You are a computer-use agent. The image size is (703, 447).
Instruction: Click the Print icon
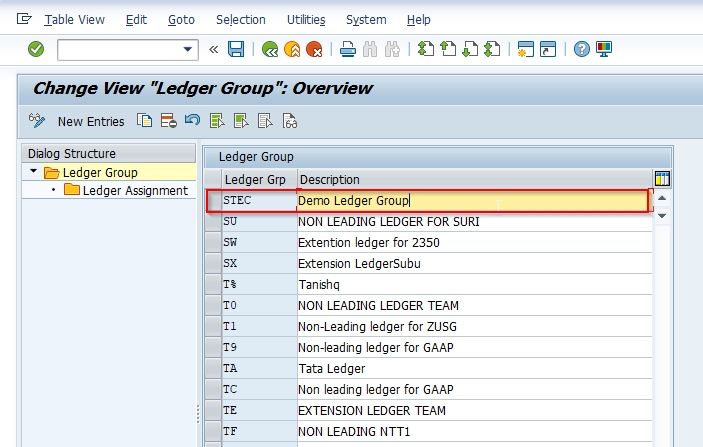tap(347, 49)
